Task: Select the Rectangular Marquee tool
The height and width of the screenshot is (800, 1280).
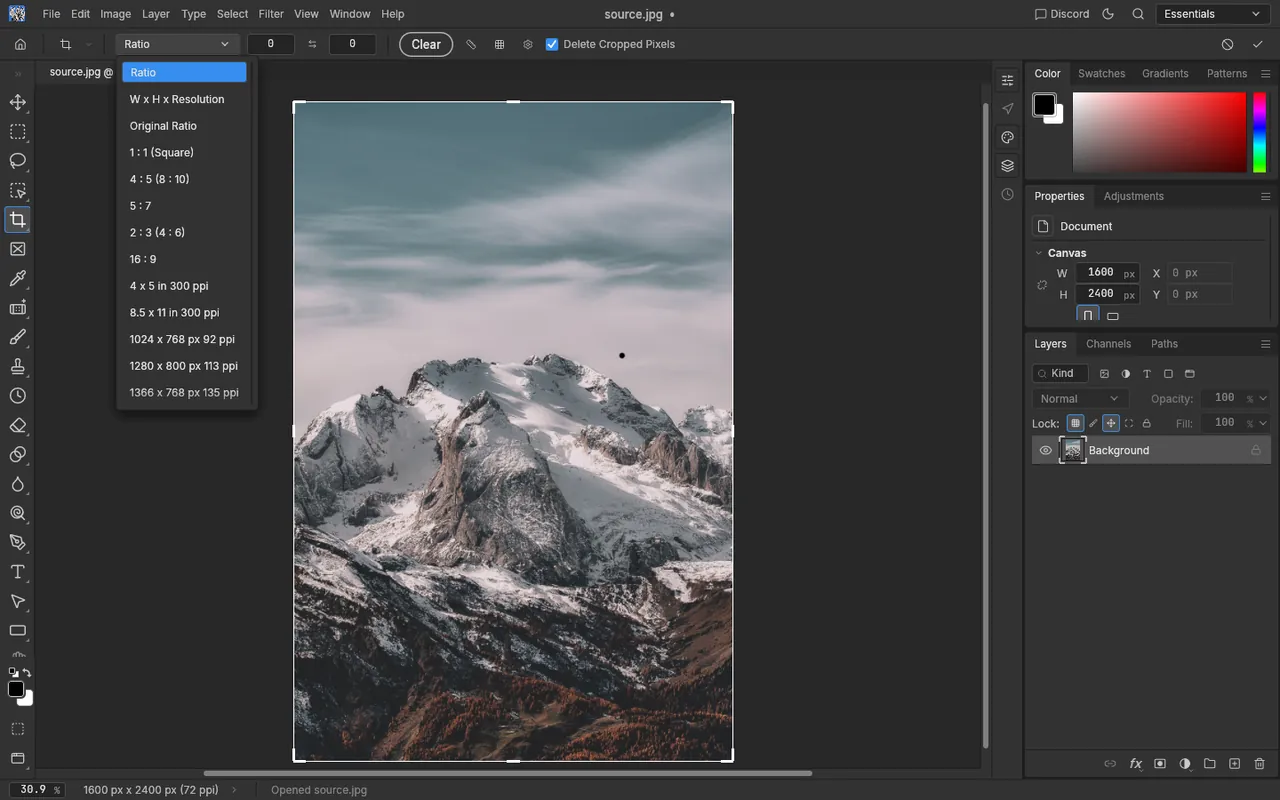Action: point(18,132)
